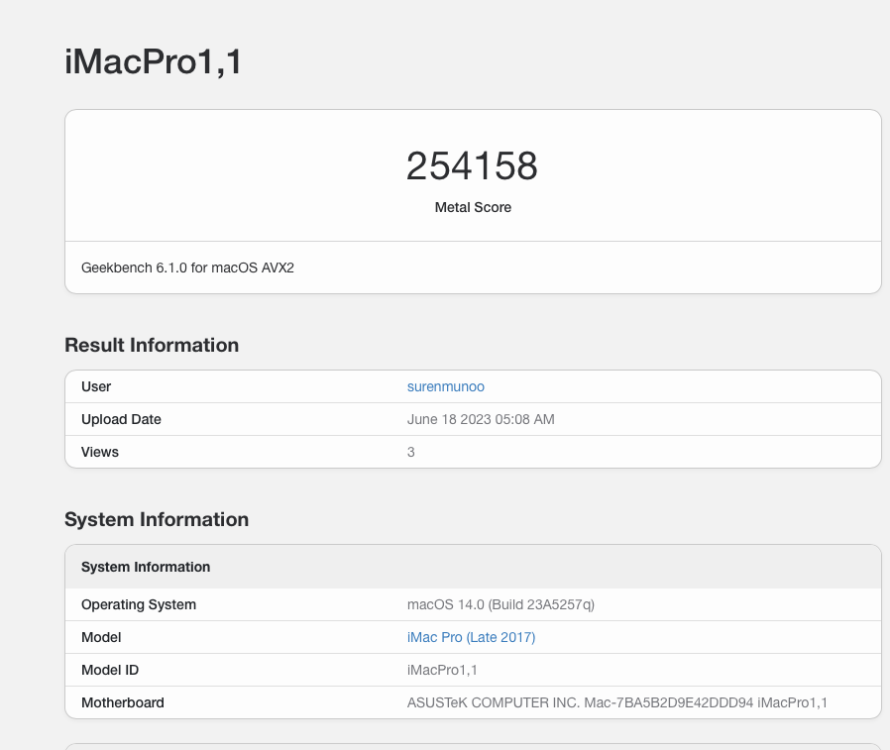Viewport: 890px width, 750px height.
Task: Select the iMacPro1,1 Model ID value
Action: point(442,670)
